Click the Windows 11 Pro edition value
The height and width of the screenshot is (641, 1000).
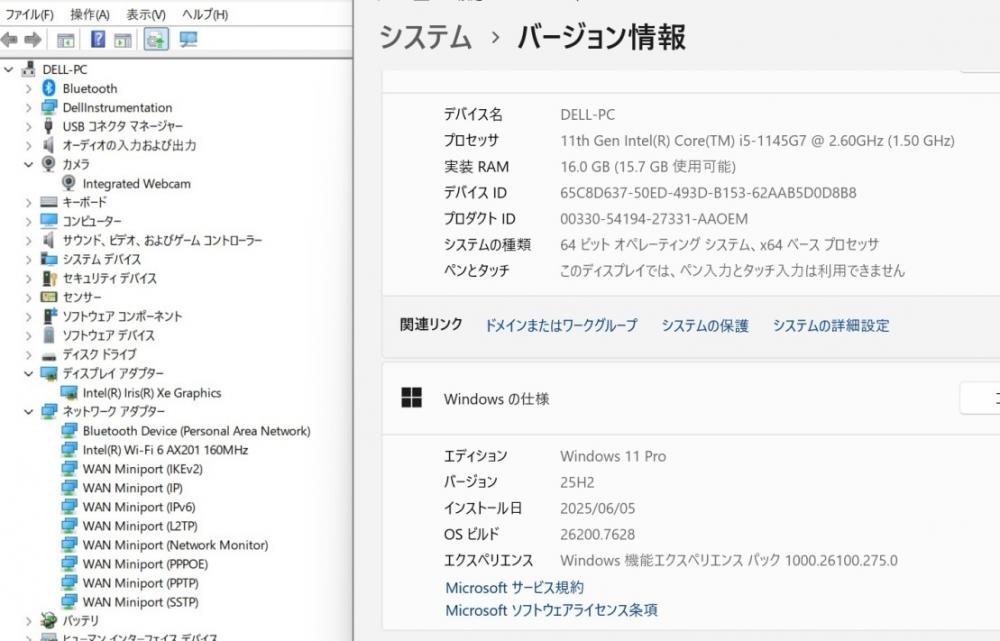pos(613,456)
